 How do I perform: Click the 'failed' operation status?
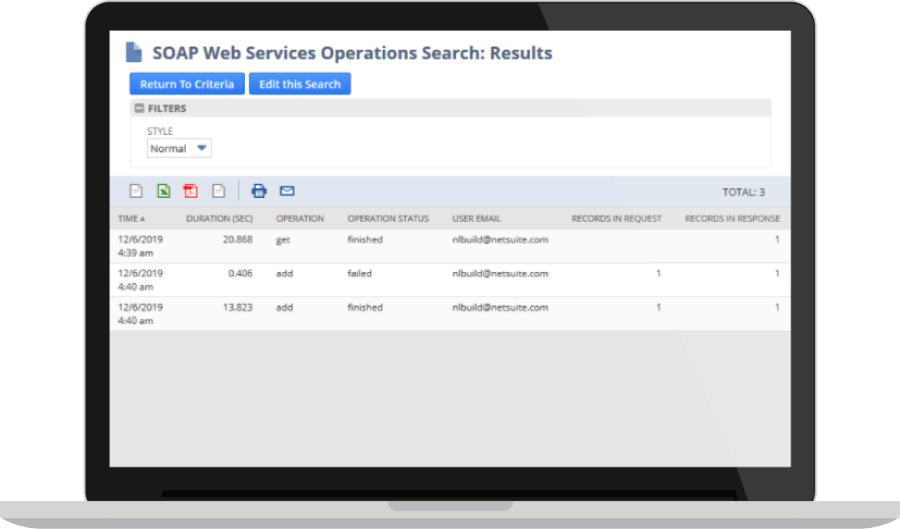click(x=359, y=273)
